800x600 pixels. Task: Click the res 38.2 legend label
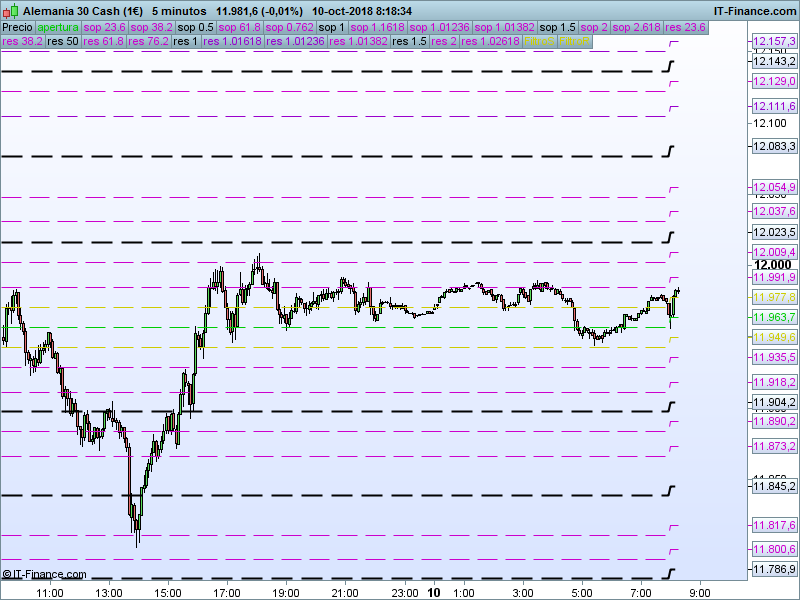[x=22, y=41]
